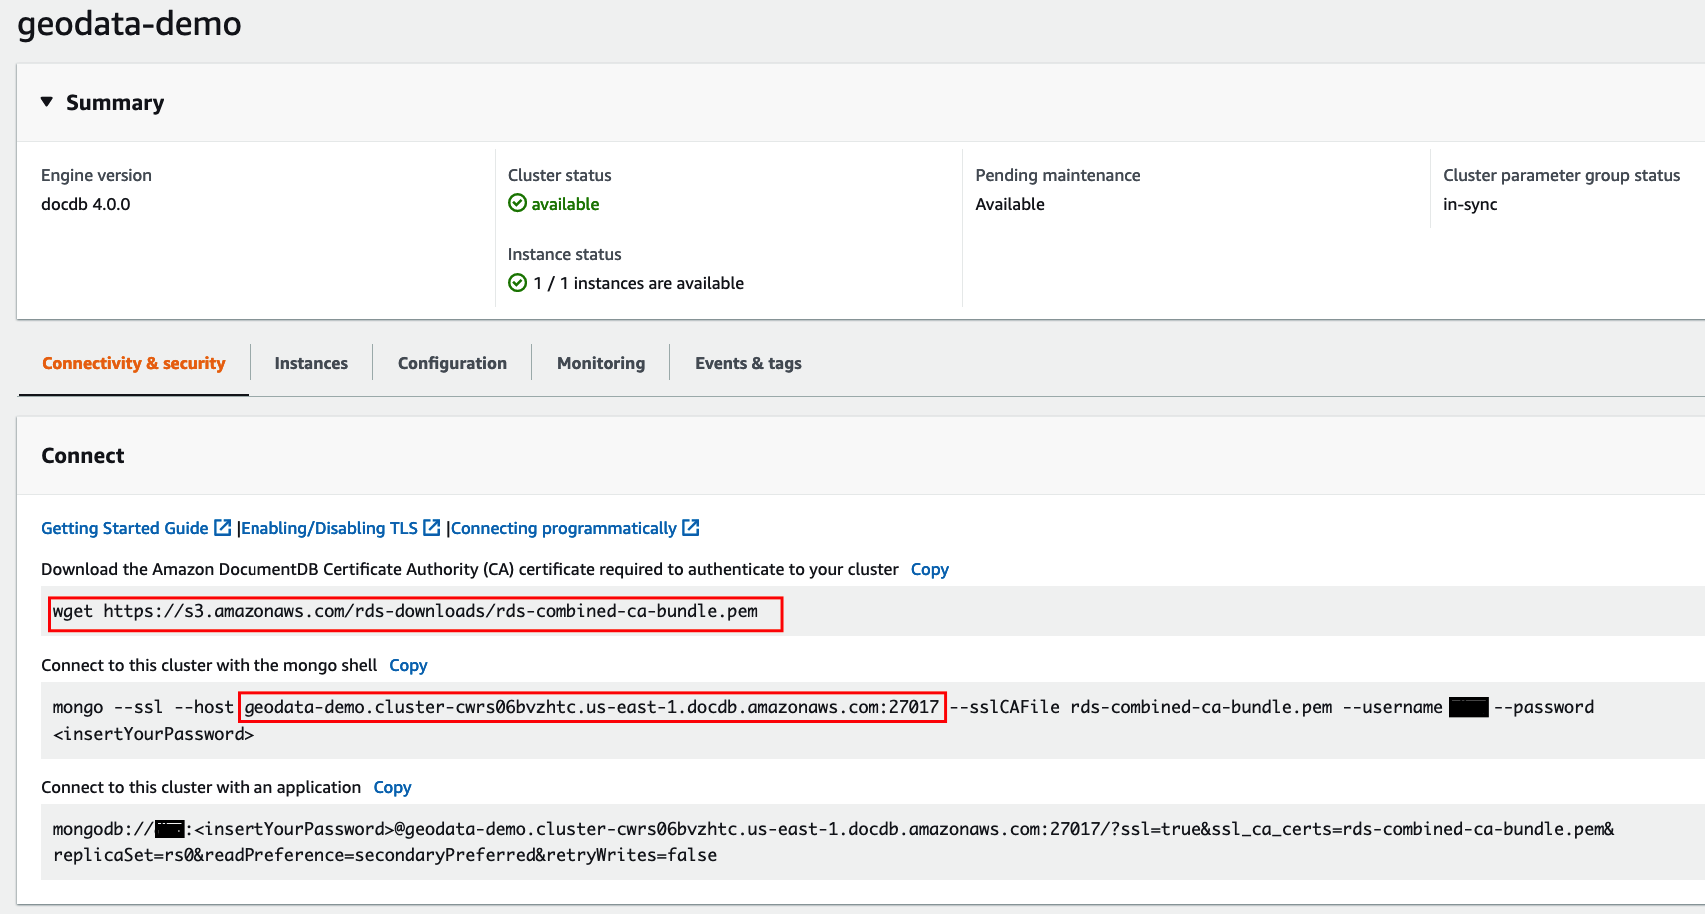Select the Connectivity & security tab
Viewport: 1705px width, 914px height.
point(134,363)
